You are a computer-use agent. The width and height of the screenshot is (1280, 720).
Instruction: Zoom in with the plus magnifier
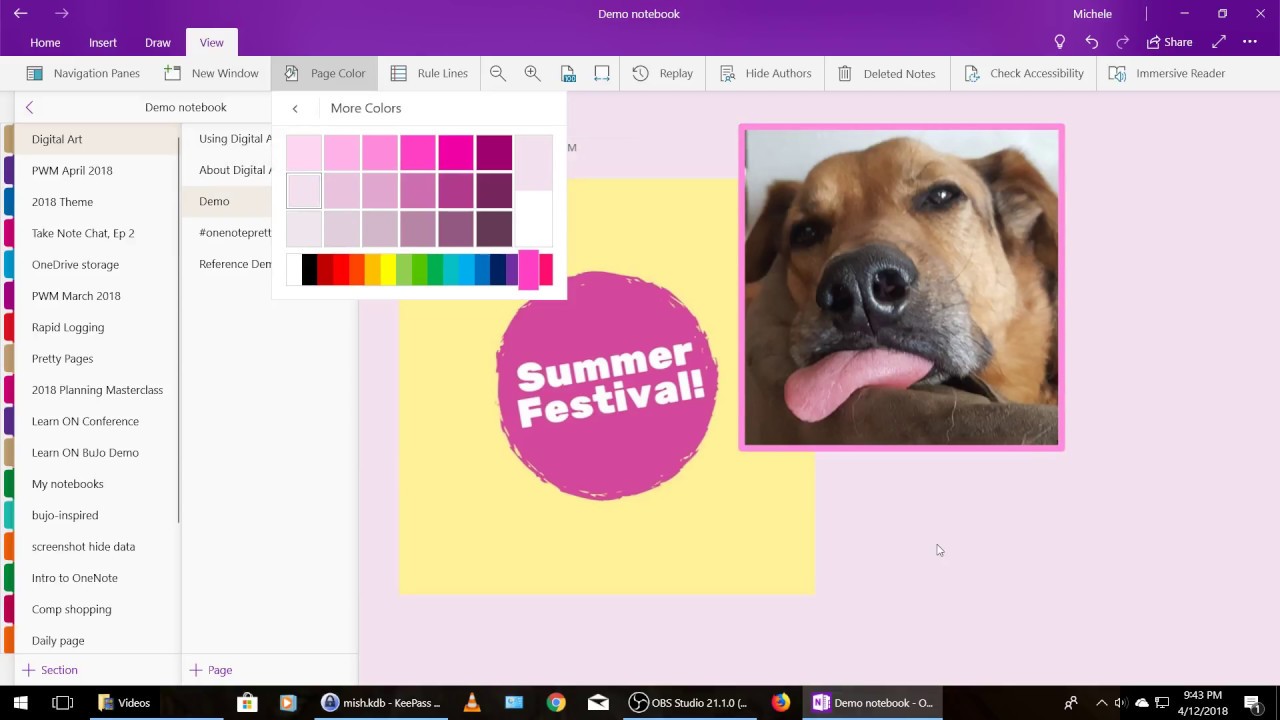pyautogui.click(x=533, y=73)
